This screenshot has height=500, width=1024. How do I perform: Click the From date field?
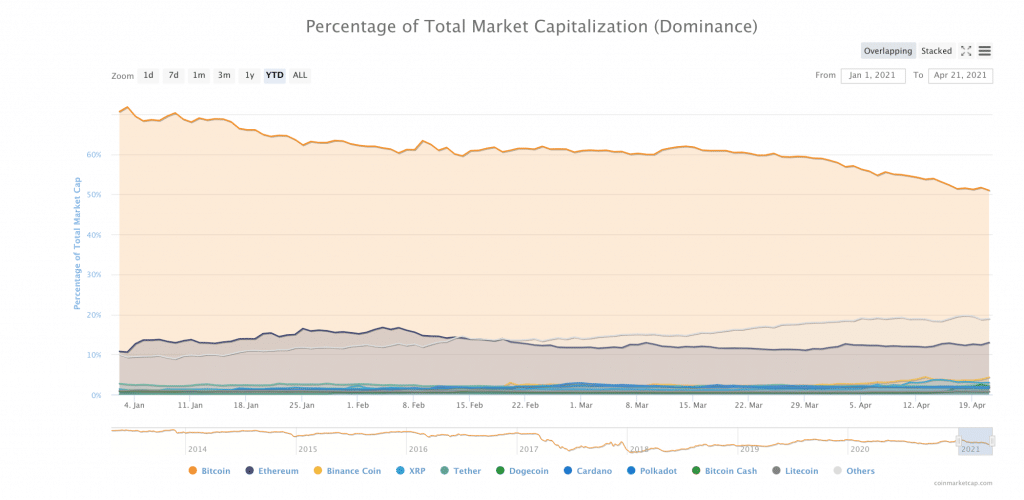(x=873, y=75)
